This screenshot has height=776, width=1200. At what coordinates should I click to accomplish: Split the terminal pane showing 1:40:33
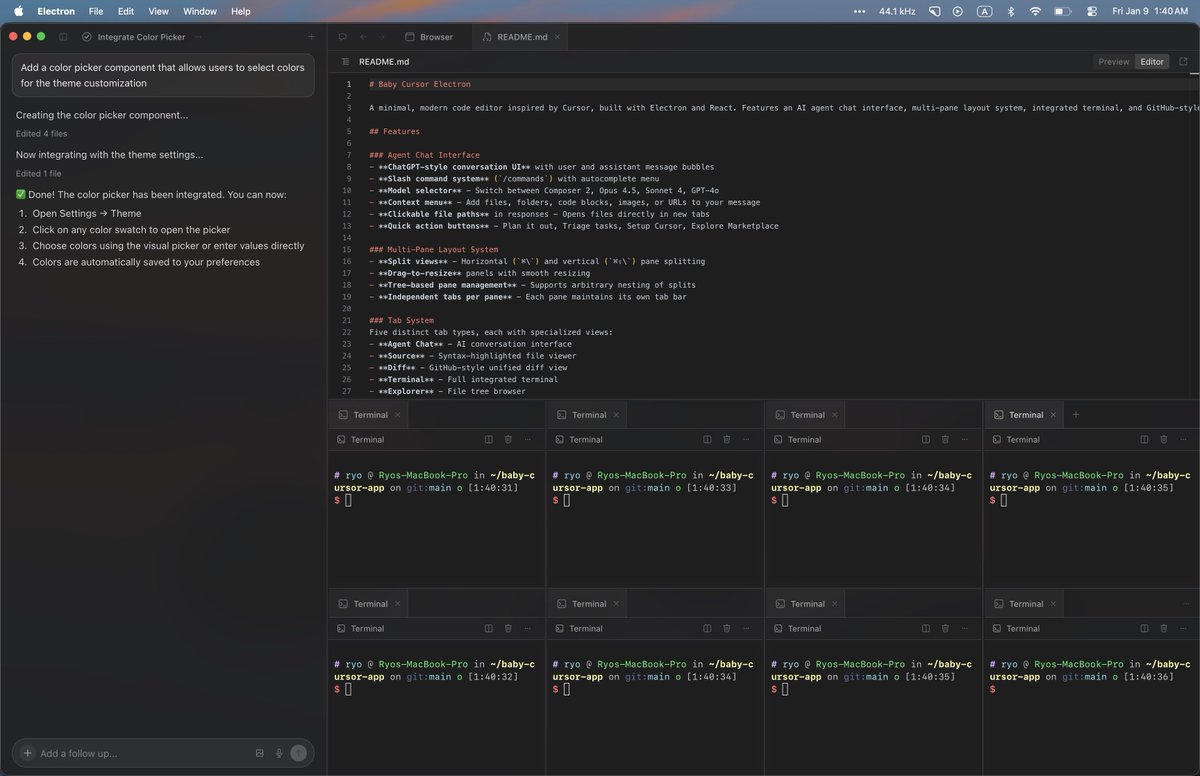[707, 439]
